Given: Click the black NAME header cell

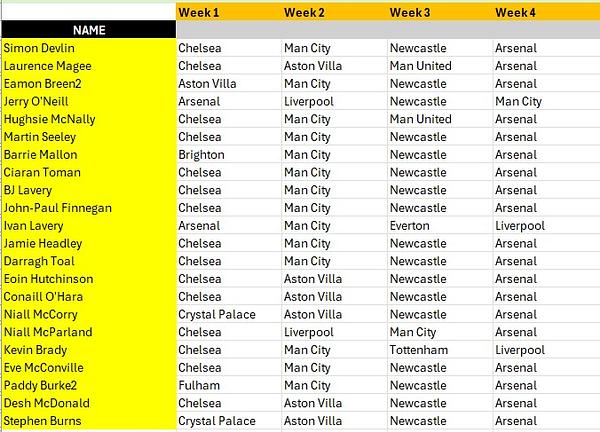Looking at the screenshot, I should point(88,30).
